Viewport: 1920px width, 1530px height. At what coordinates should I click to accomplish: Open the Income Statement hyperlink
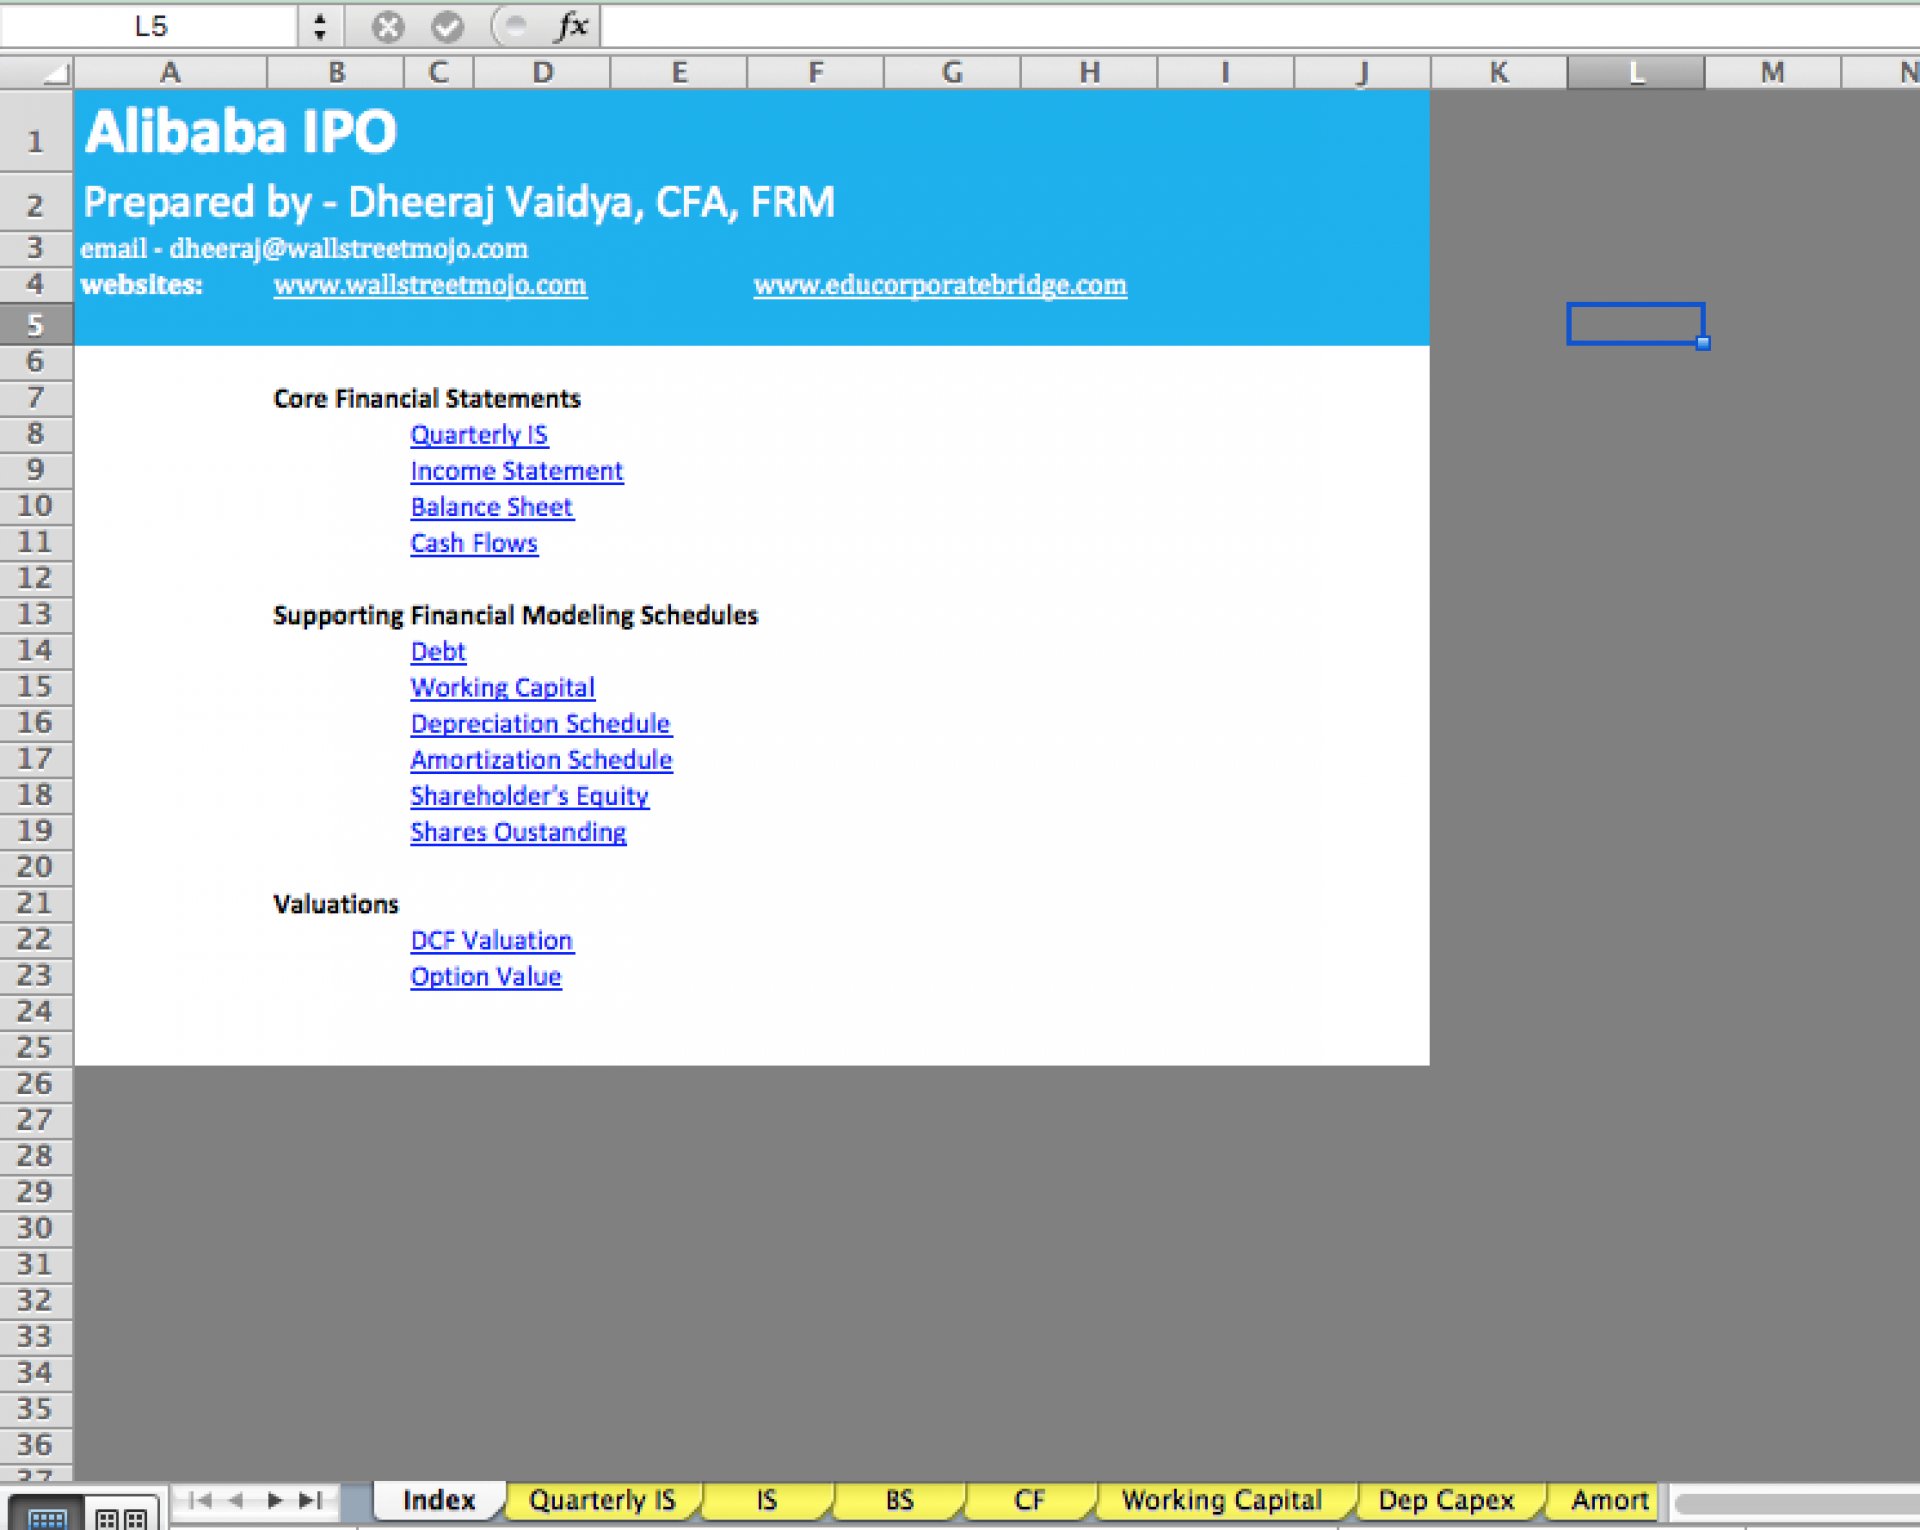click(516, 471)
